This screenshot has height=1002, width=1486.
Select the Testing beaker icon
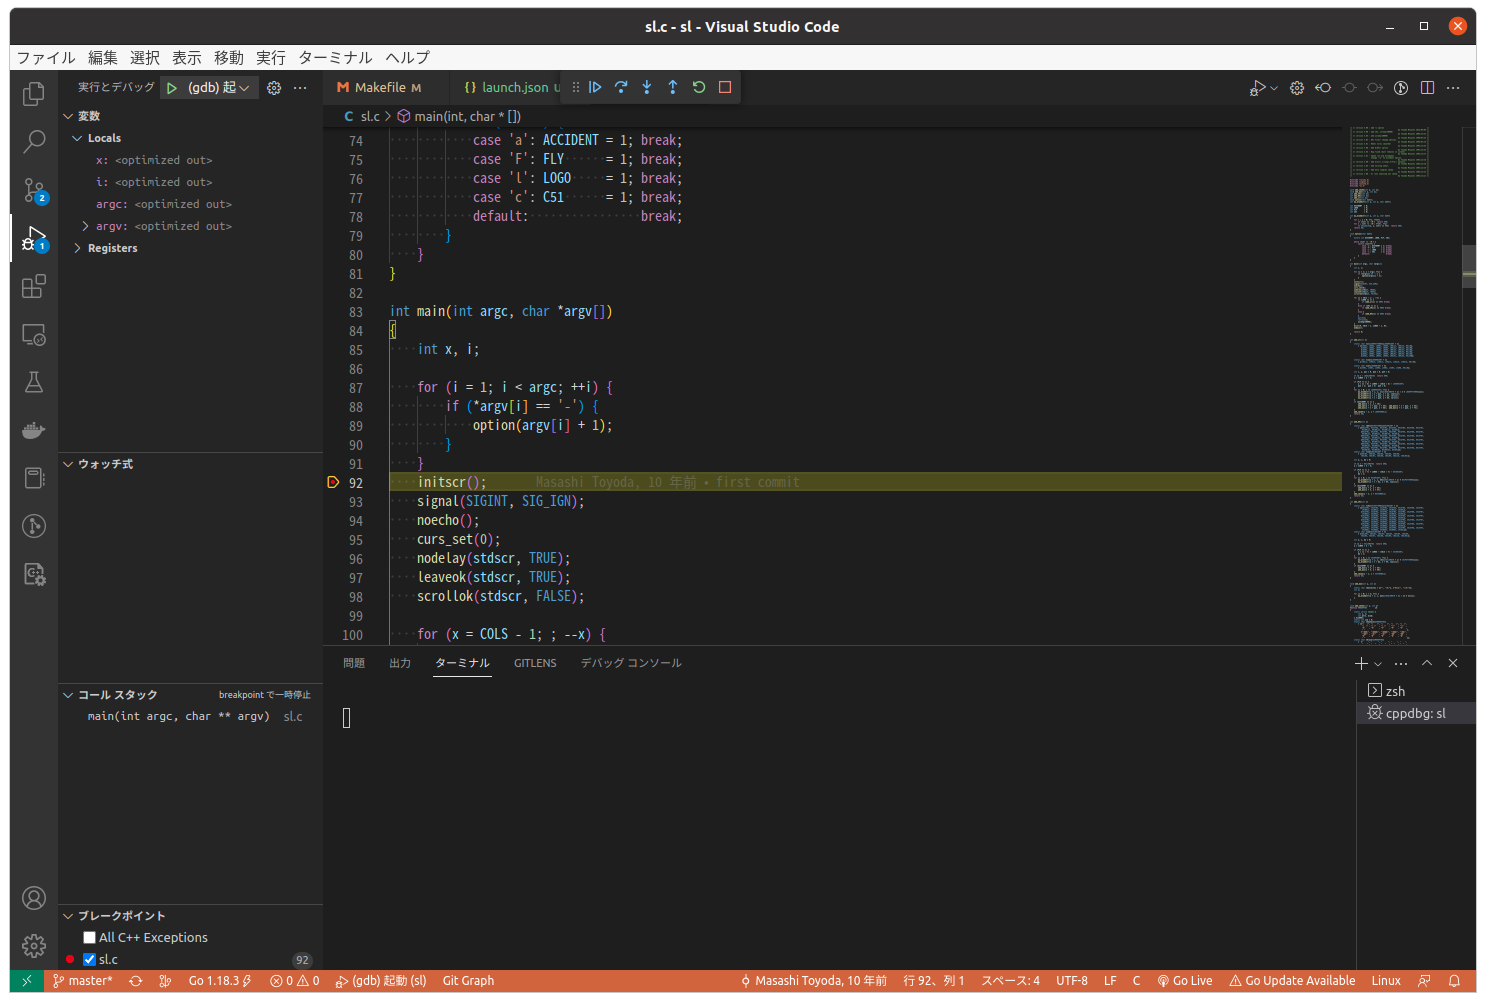[x=33, y=382]
